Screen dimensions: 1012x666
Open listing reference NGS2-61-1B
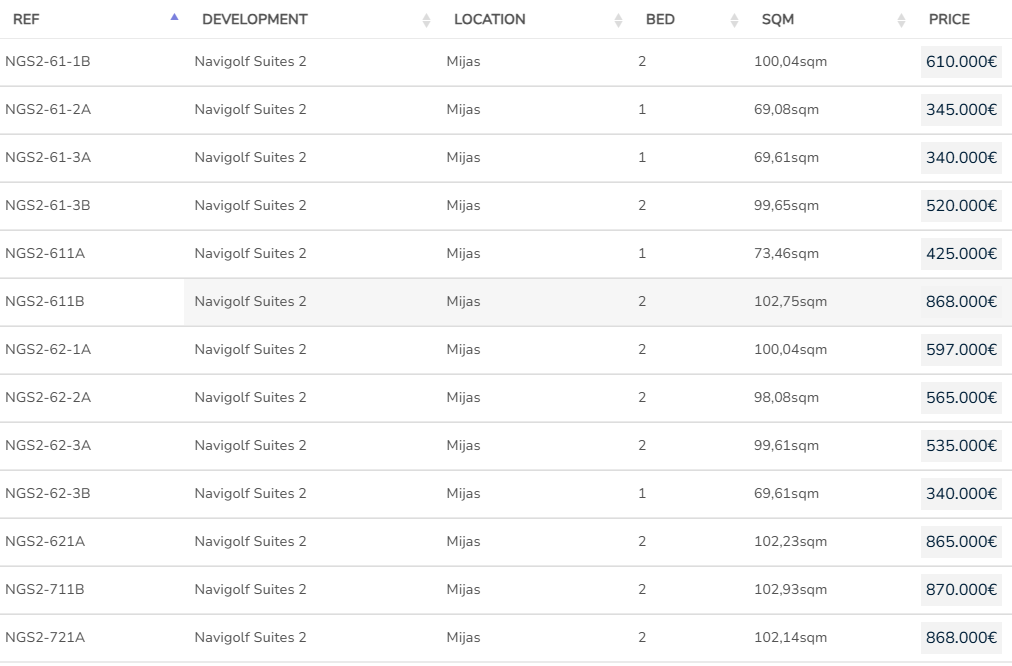point(48,62)
